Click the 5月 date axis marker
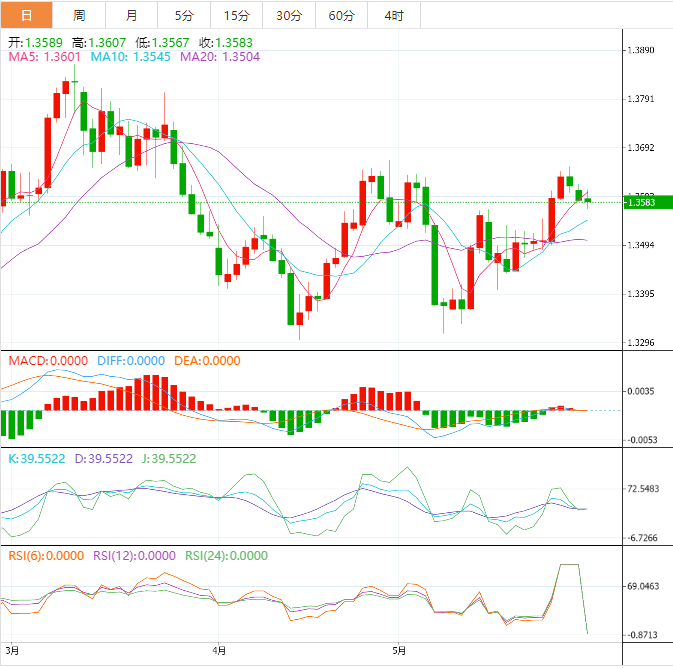The image size is (673, 669). coord(399,651)
